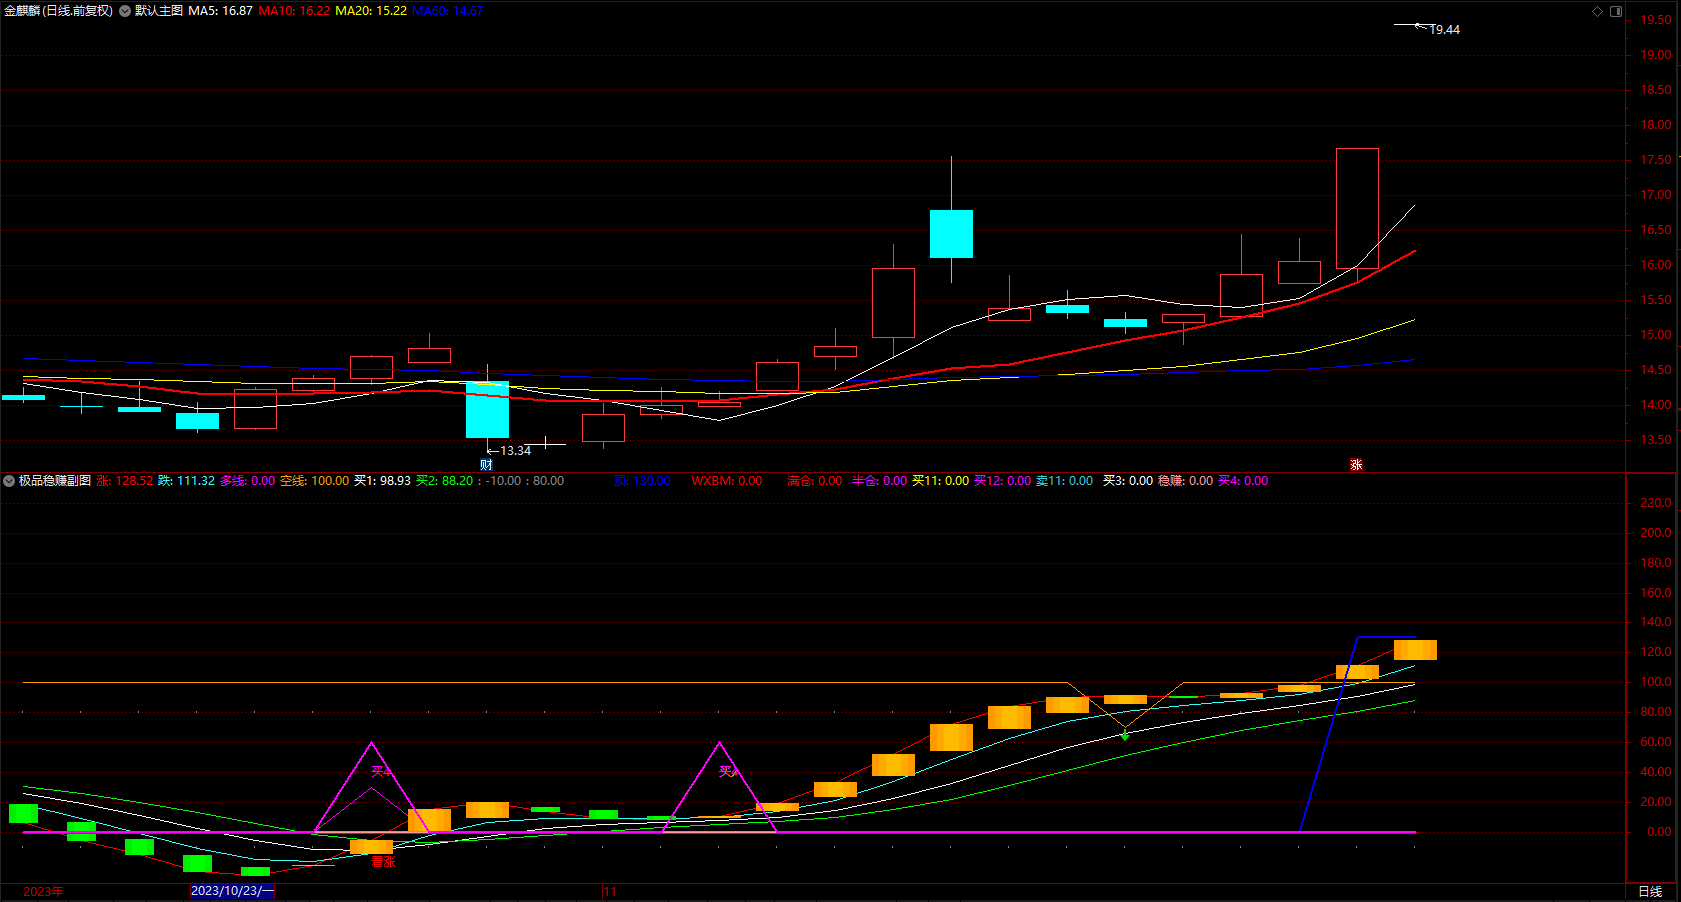Select the 满仓: 0.00 indicator value
Screen dimensions: 1681x902
click(x=814, y=481)
